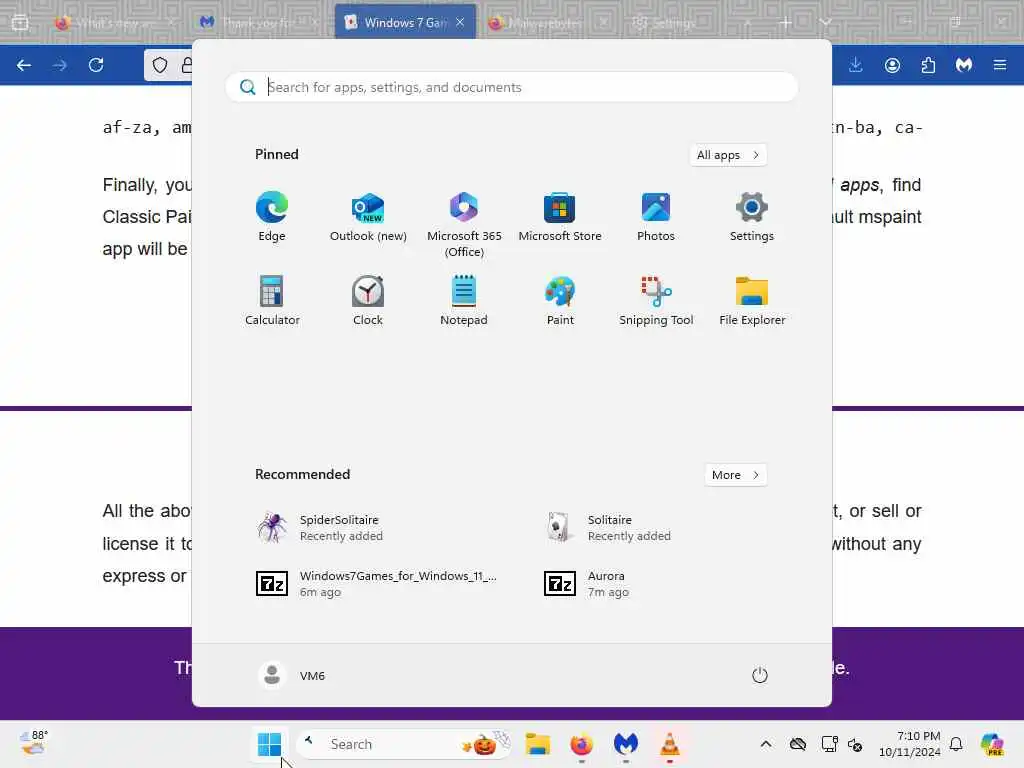Show hidden system tray icons

point(766,744)
